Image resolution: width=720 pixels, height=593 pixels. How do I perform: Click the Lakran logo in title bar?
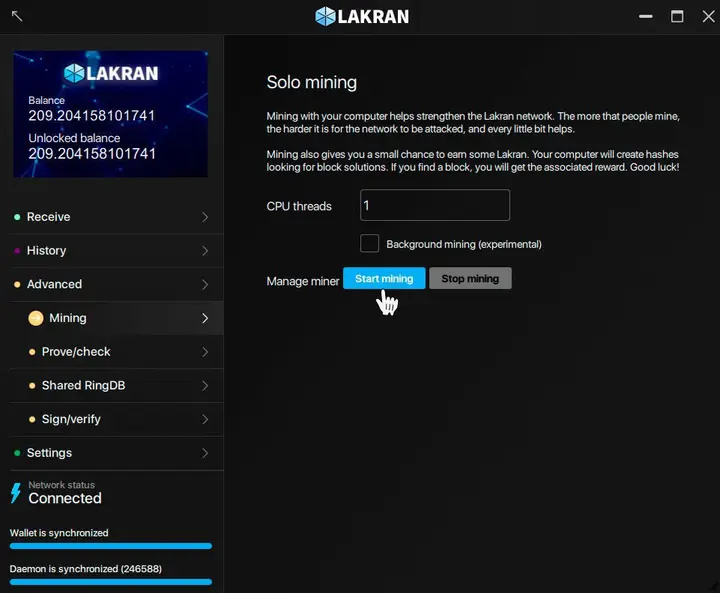[362, 17]
